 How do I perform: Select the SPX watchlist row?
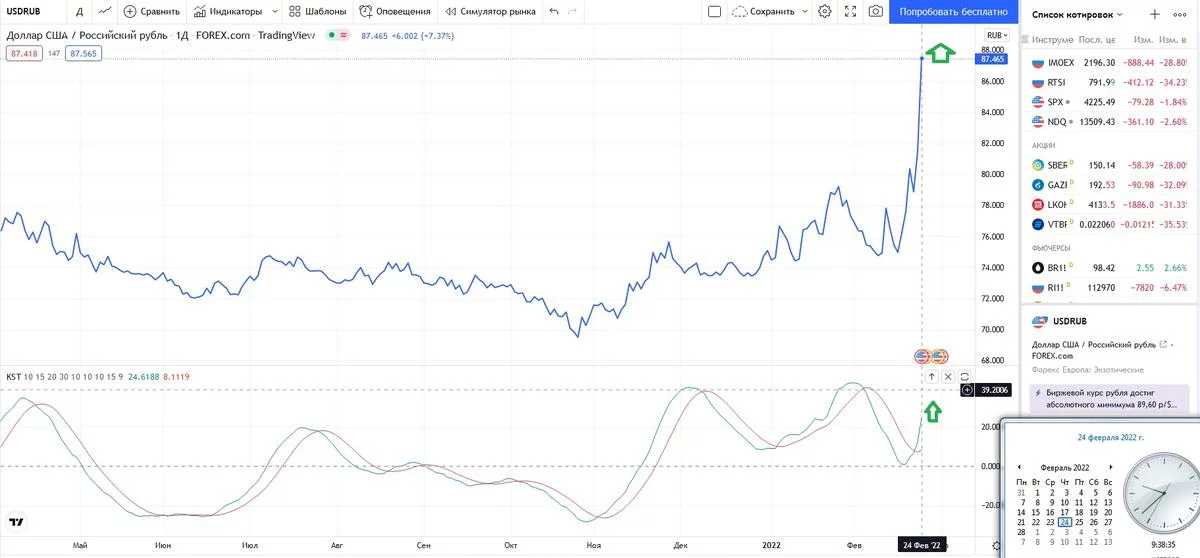pos(1110,102)
